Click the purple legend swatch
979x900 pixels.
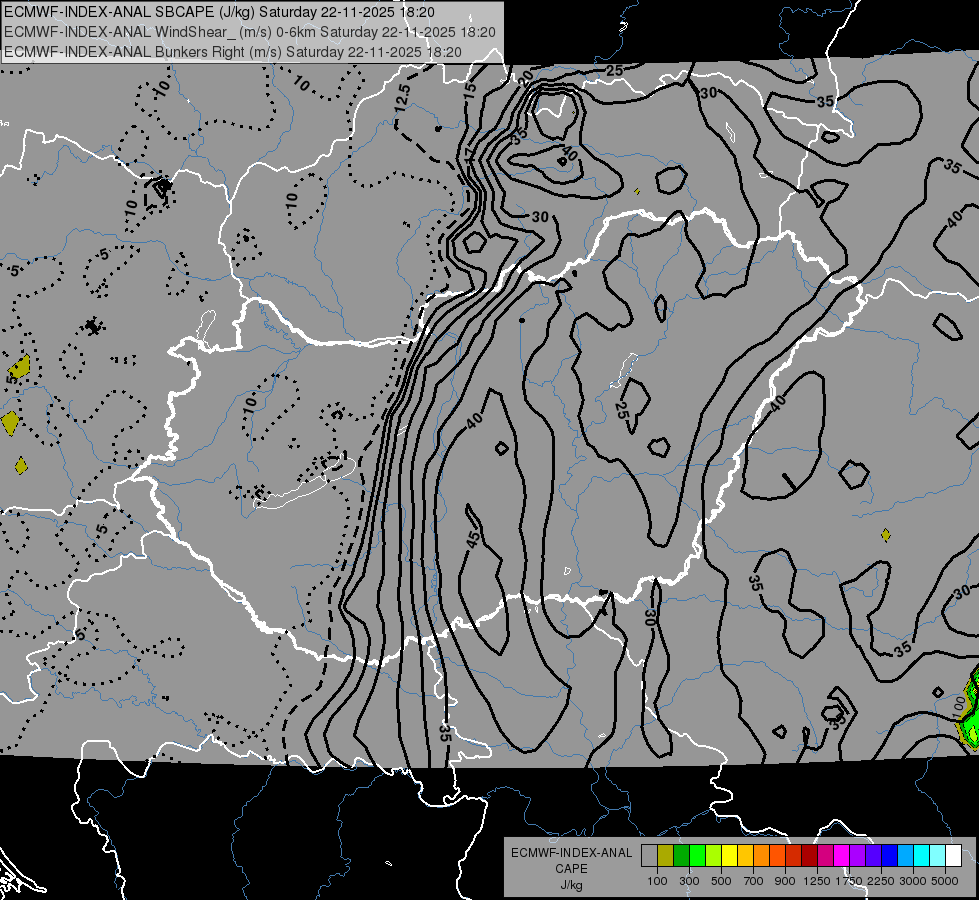coord(857,856)
